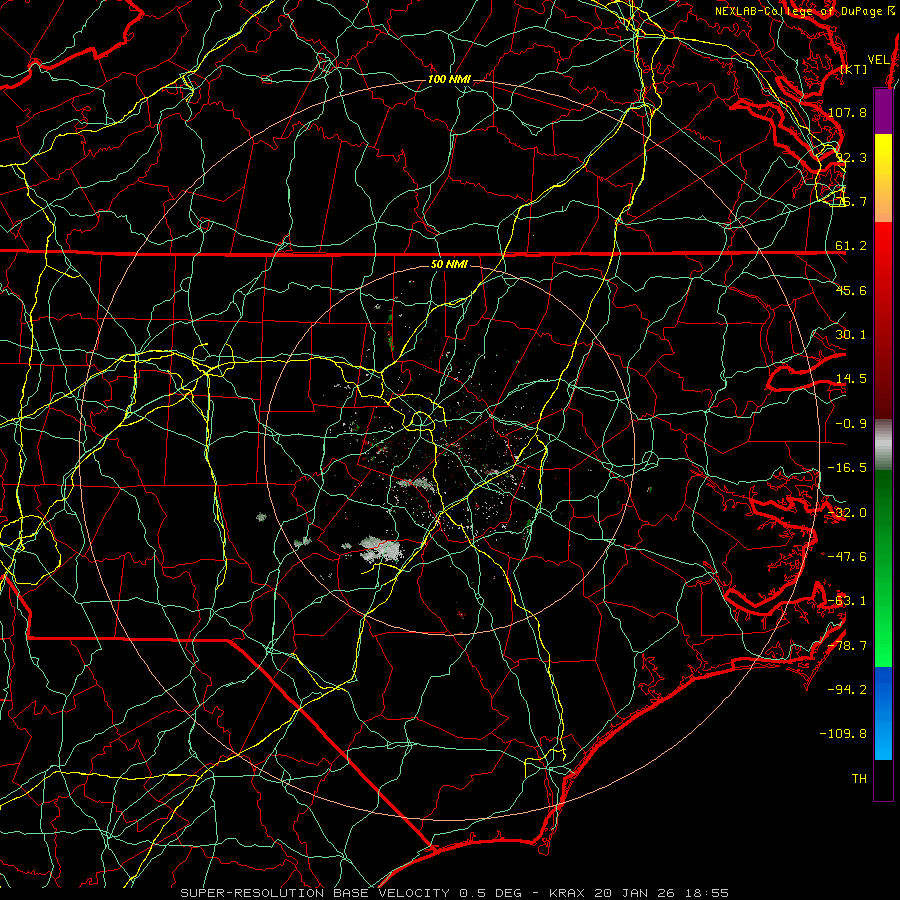Screen dimensions: 900x900
Task: Click the -94.2 scale value
Action: tap(847, 689)
